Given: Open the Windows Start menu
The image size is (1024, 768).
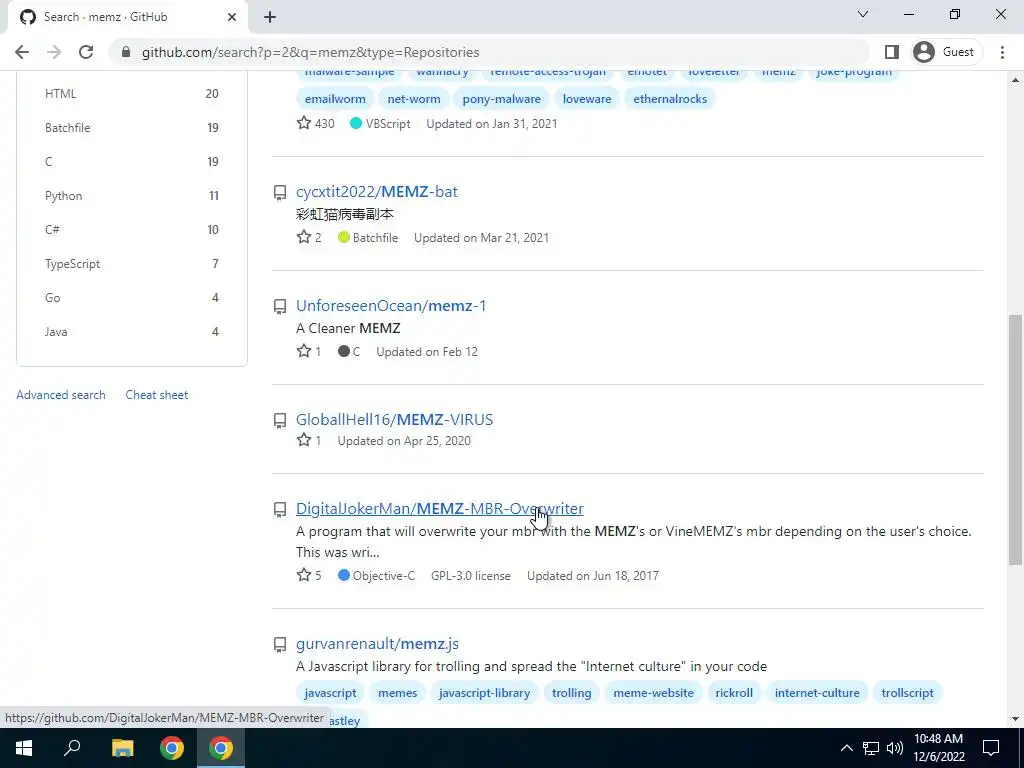Looking at the screenshot, I should pos(24,748).
